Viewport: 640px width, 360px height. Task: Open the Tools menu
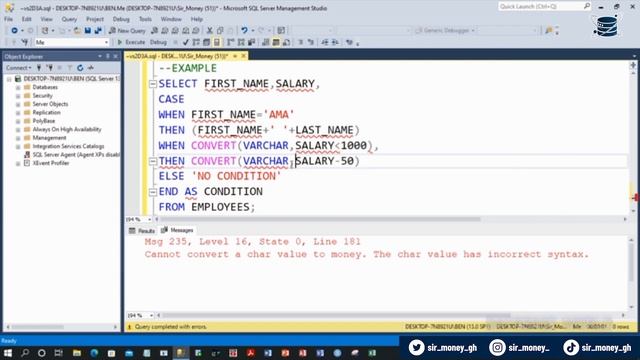[145, 19]
